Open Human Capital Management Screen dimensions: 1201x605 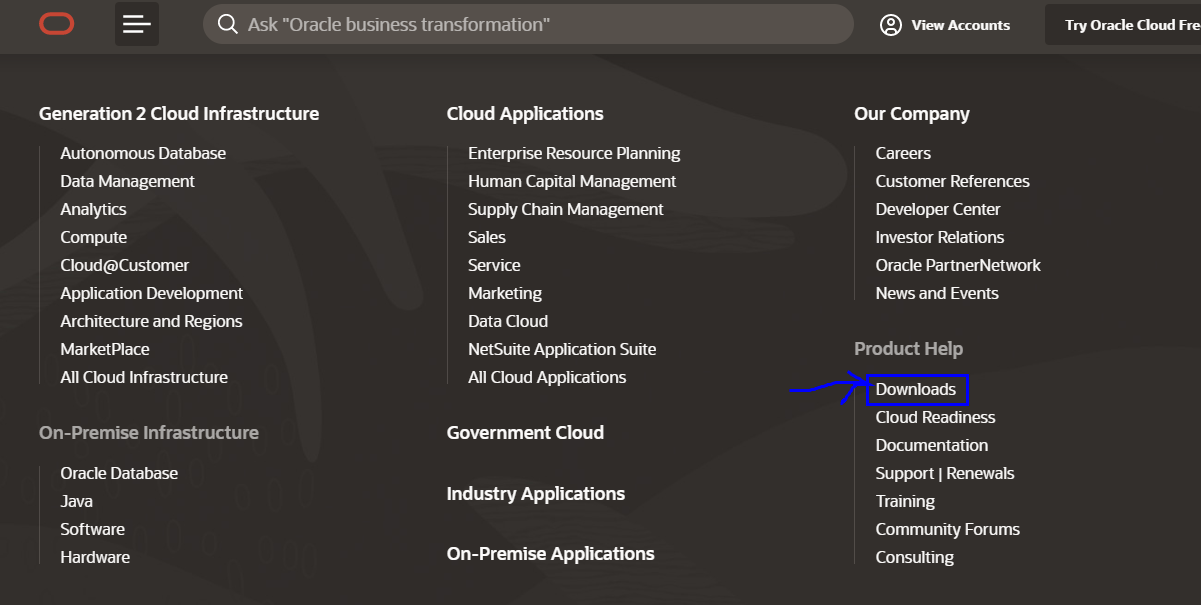tap(572, 181)
